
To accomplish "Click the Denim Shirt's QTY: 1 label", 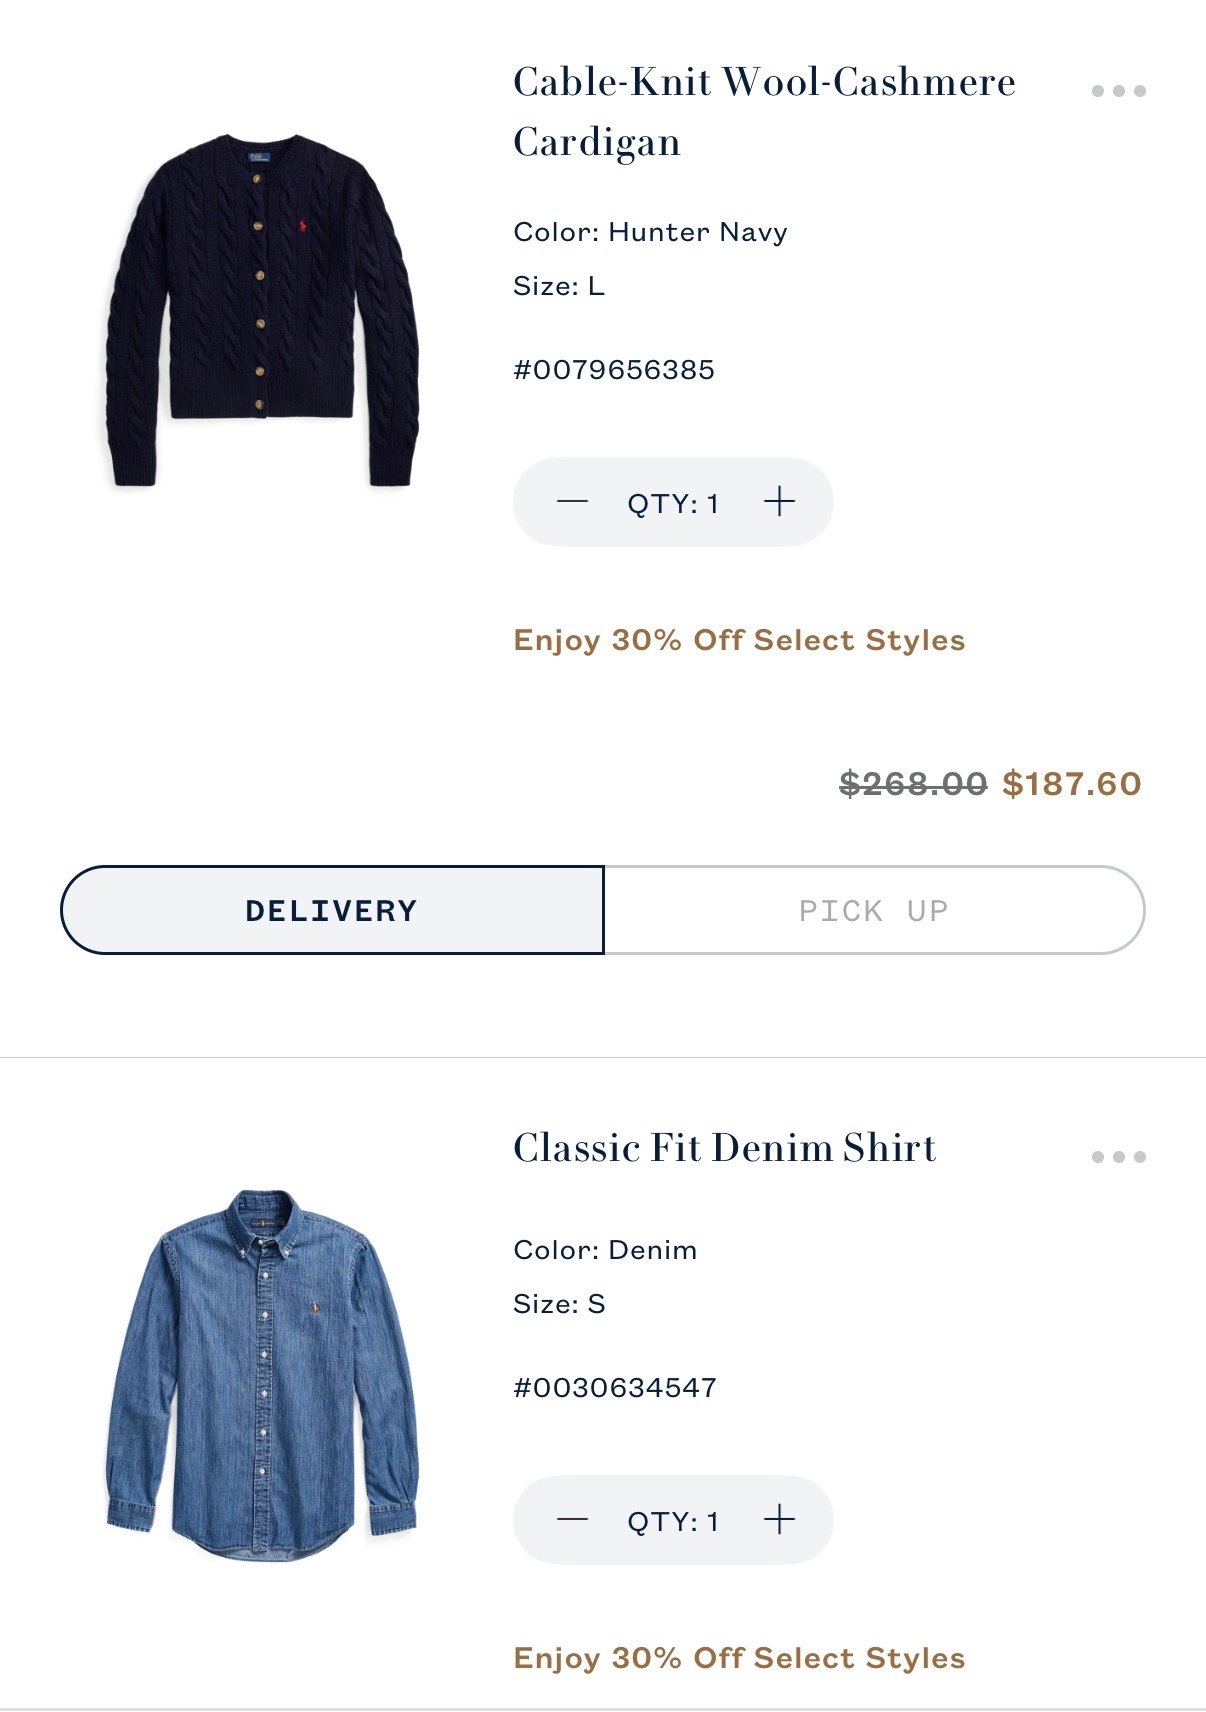I will click(673, 1521).
